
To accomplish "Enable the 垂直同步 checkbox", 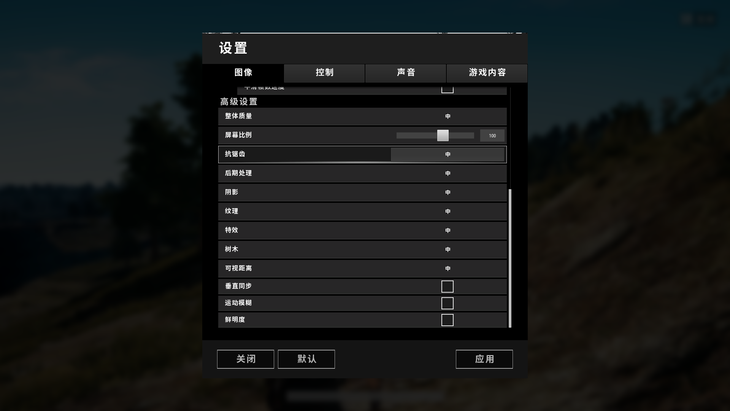I will pyautogui.click(x=447, y=287).
